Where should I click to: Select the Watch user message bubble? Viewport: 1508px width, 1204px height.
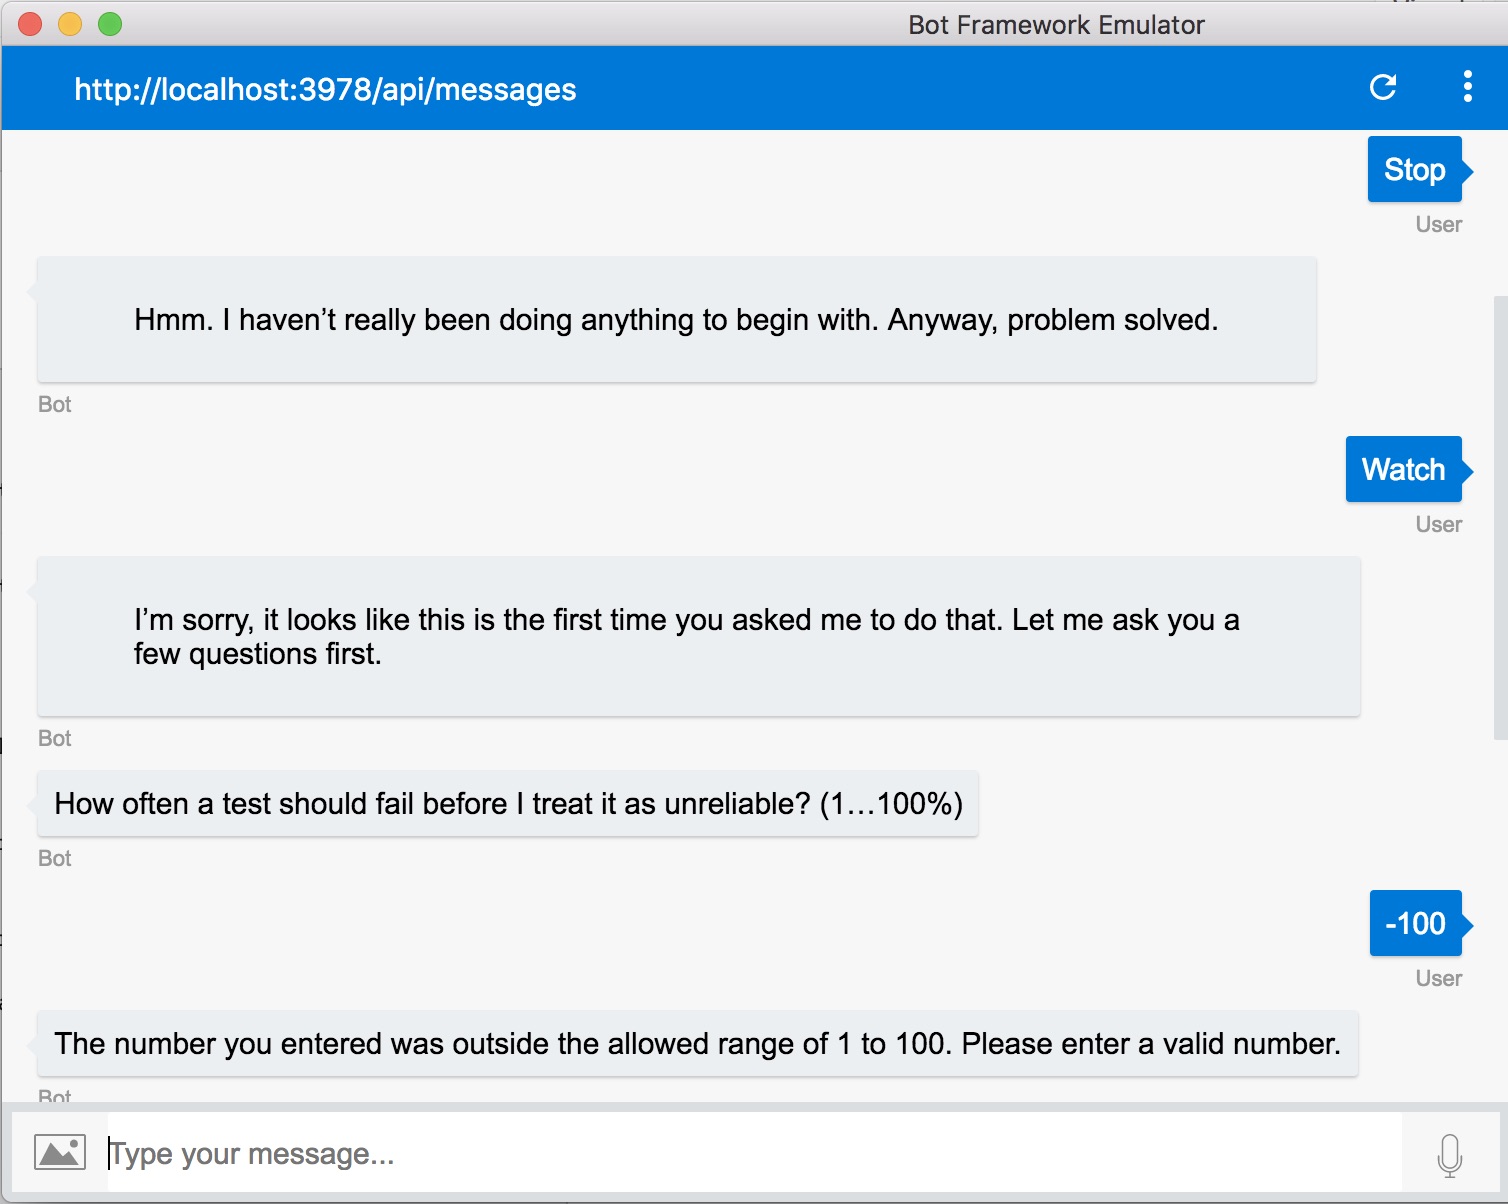pyautogui.click(x=1404, y=470)
